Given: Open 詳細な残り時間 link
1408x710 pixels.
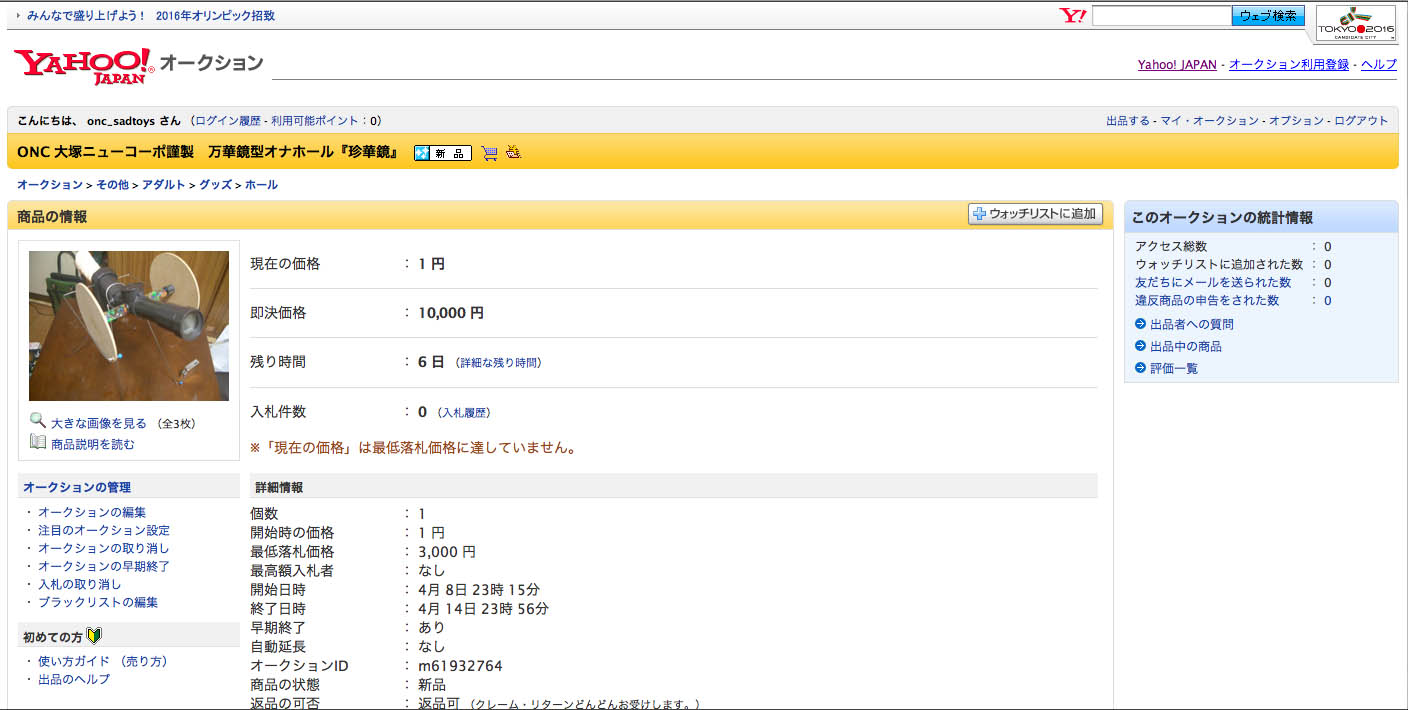Looking at the screenshot, I should [498, 363].
